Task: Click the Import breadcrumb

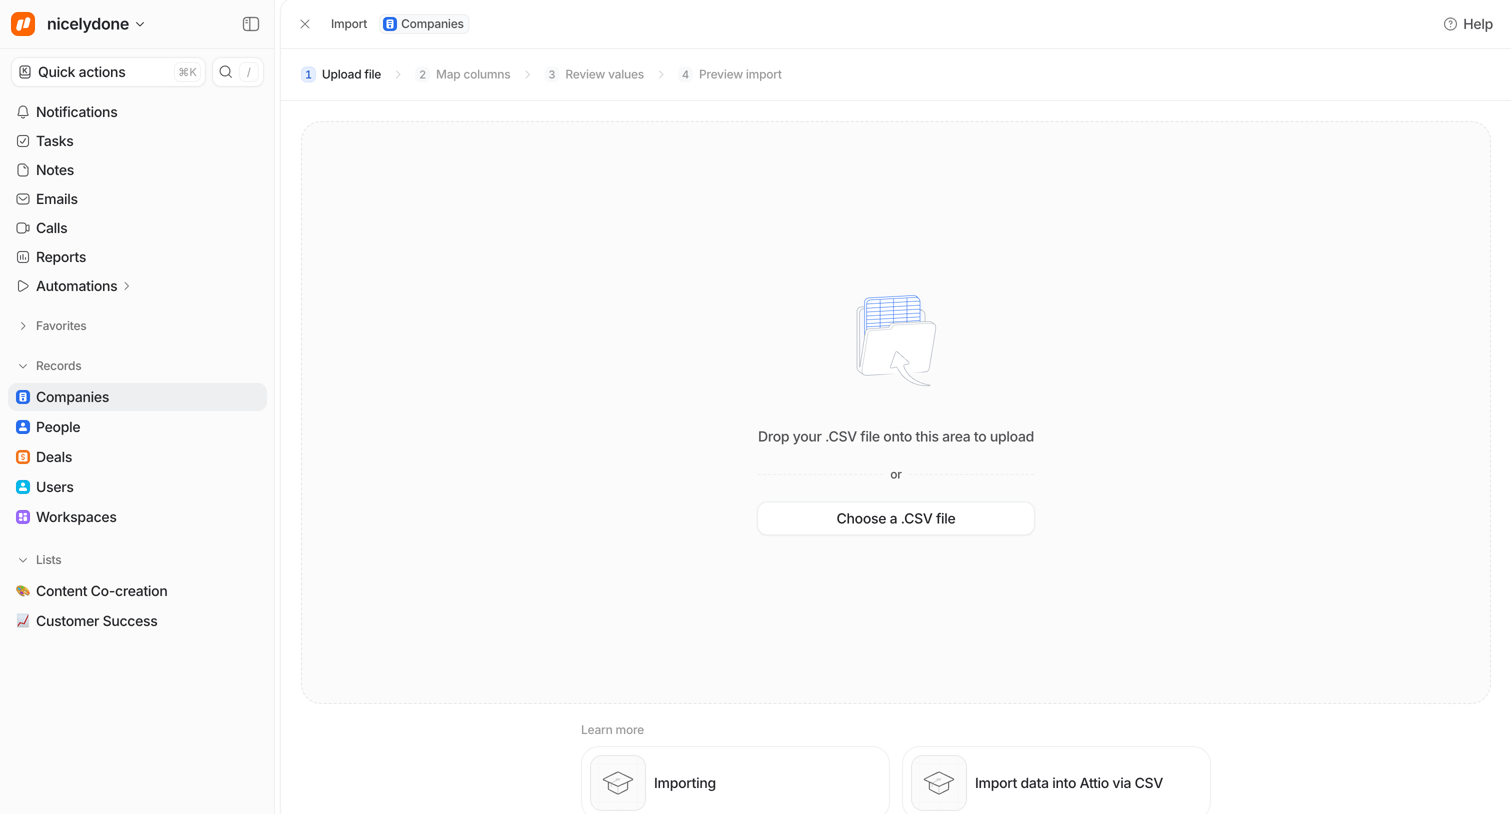Action: (x=349, y=24)
